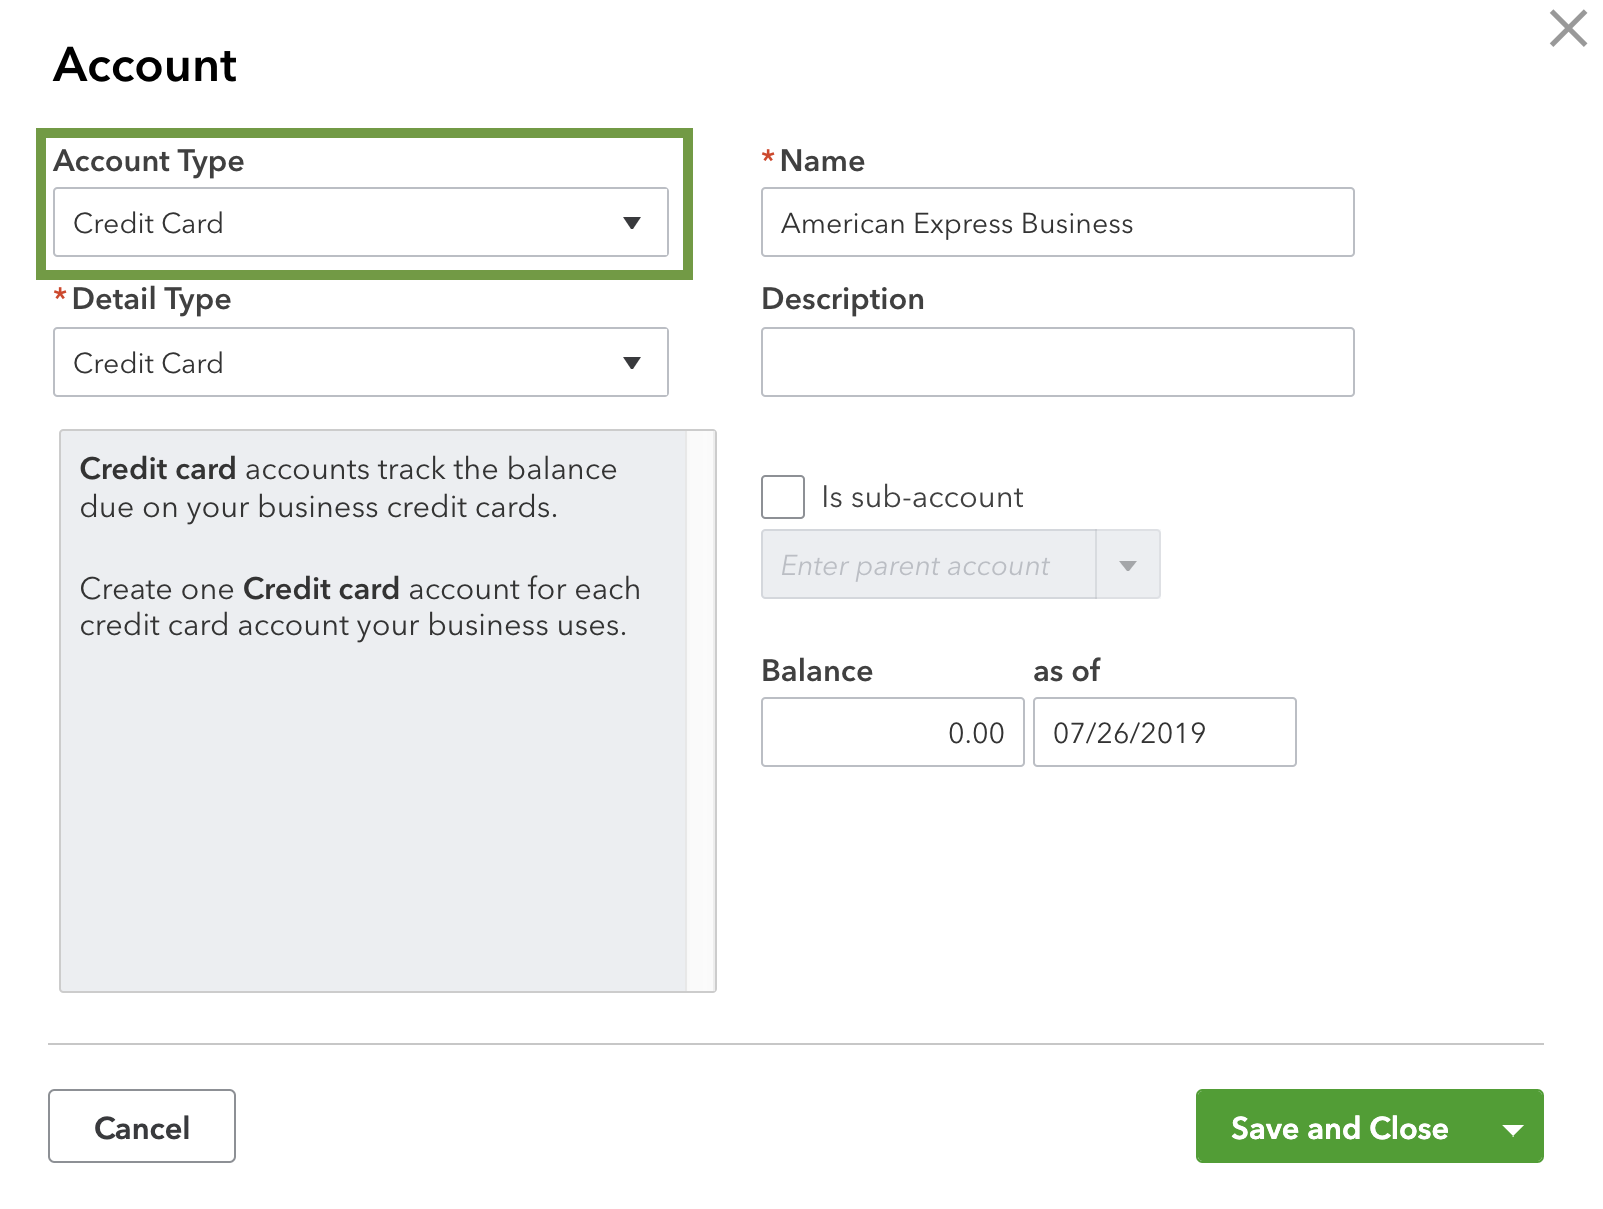Screen dimensions: 1603x1209
Task: Open the Detail Type dropdown
Action: 360,362
